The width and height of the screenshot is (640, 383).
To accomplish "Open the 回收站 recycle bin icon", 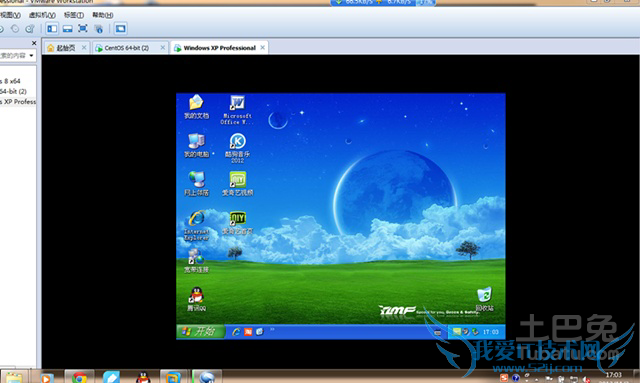I will (x=484, y=299).
